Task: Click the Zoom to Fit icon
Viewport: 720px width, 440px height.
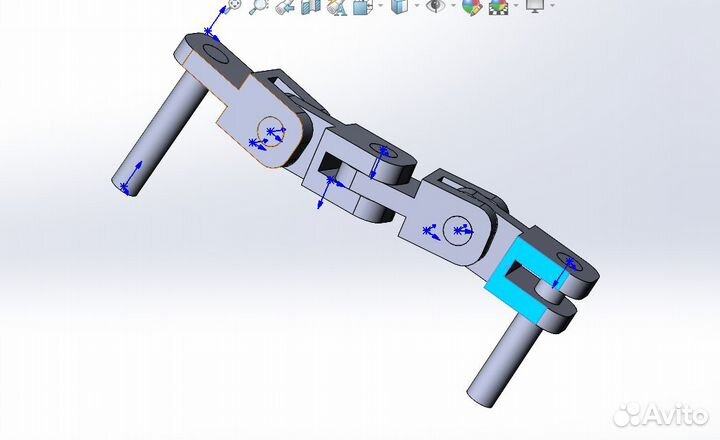Action: click(234, 6)
